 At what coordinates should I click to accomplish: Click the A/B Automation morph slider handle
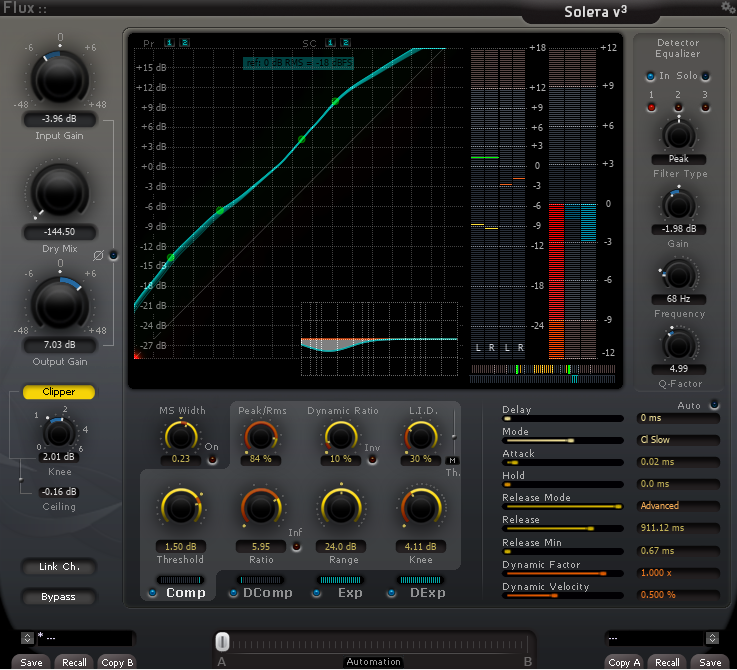click(222, 642)
